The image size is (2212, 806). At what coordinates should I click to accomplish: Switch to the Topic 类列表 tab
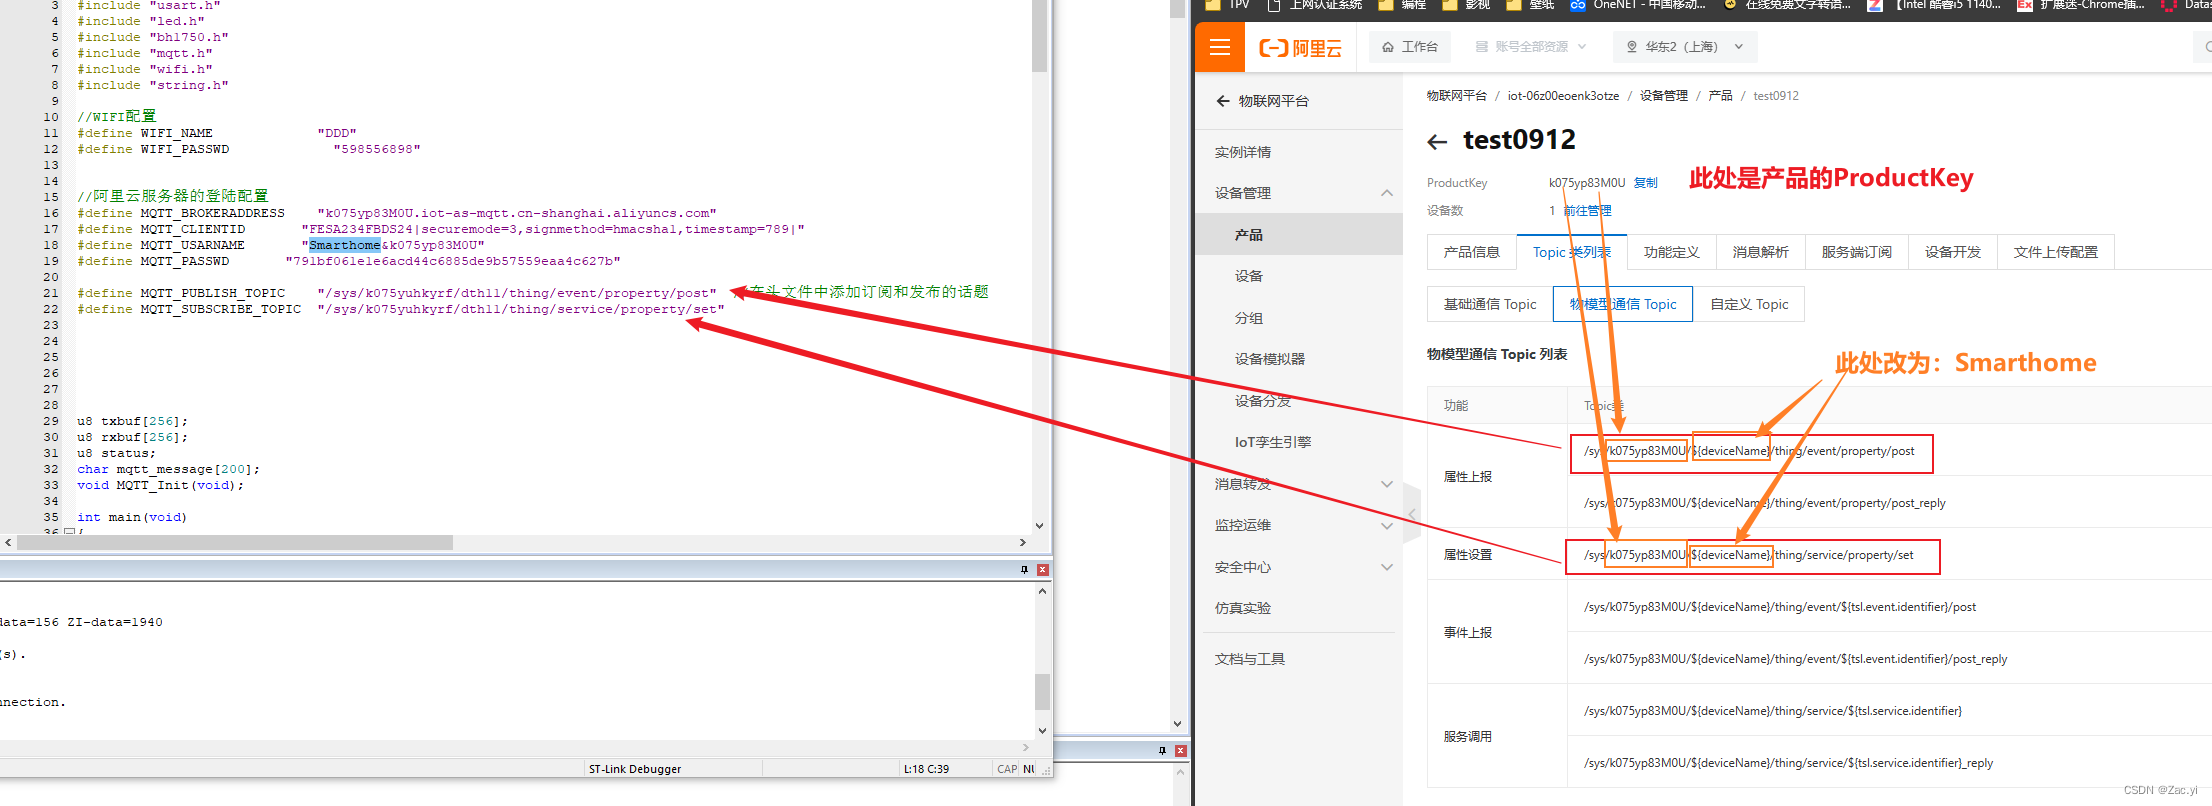[1571, 252]
